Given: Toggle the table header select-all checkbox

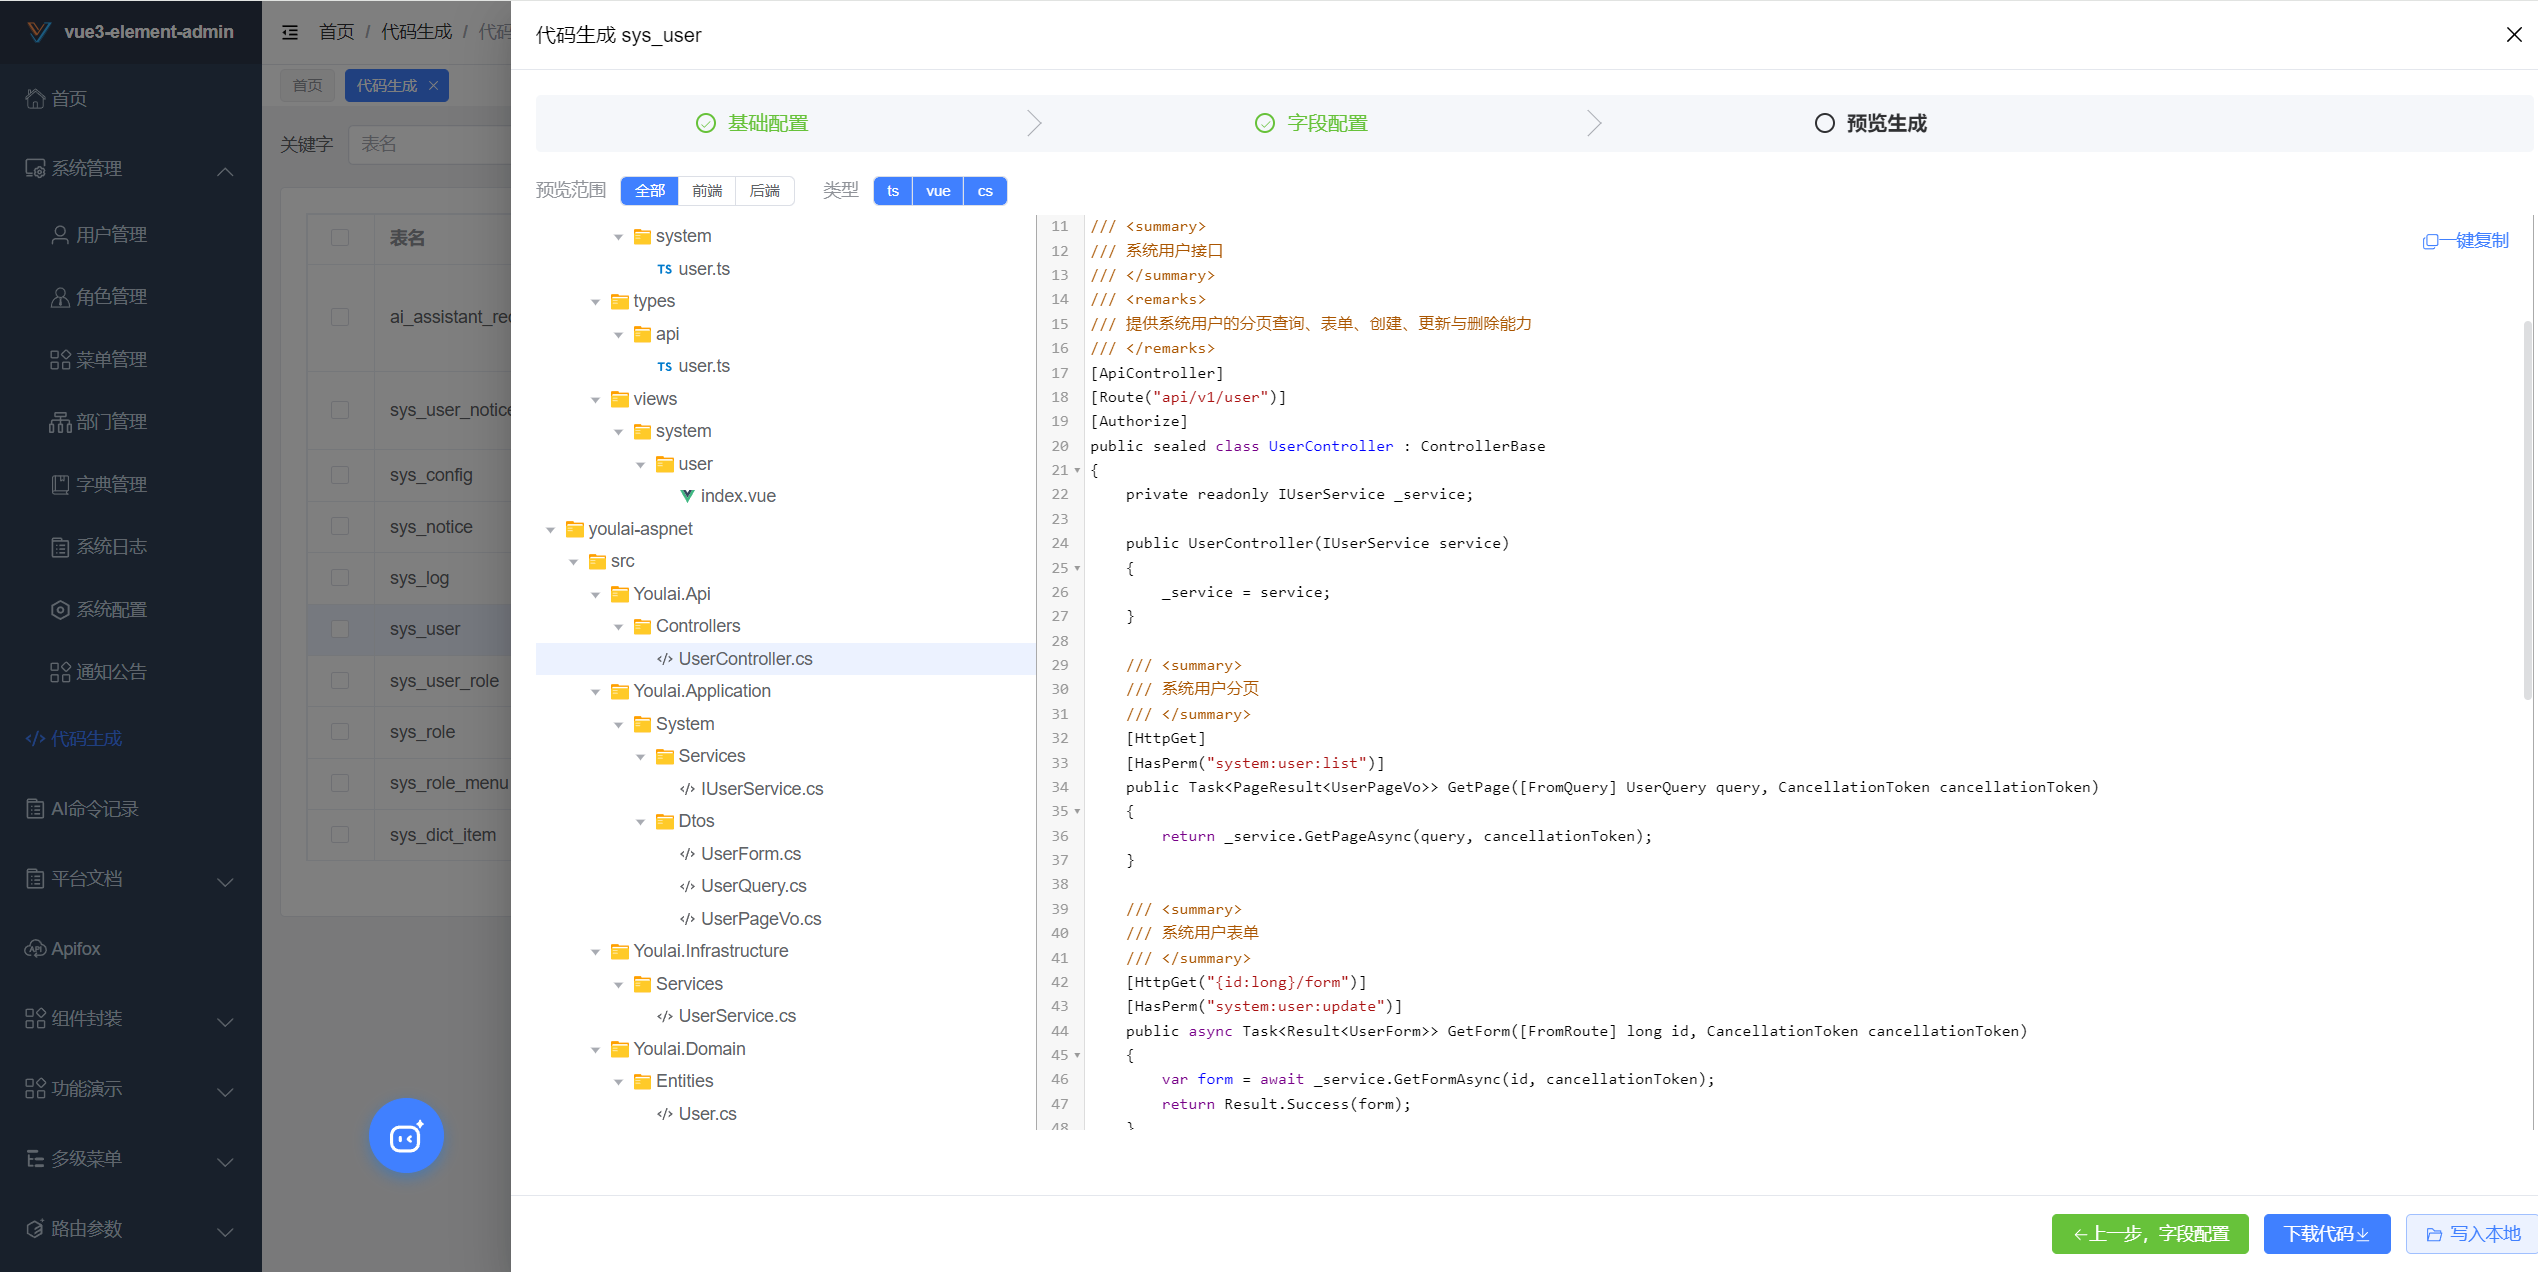Looking at the screenshot, I should pos(340,238).
